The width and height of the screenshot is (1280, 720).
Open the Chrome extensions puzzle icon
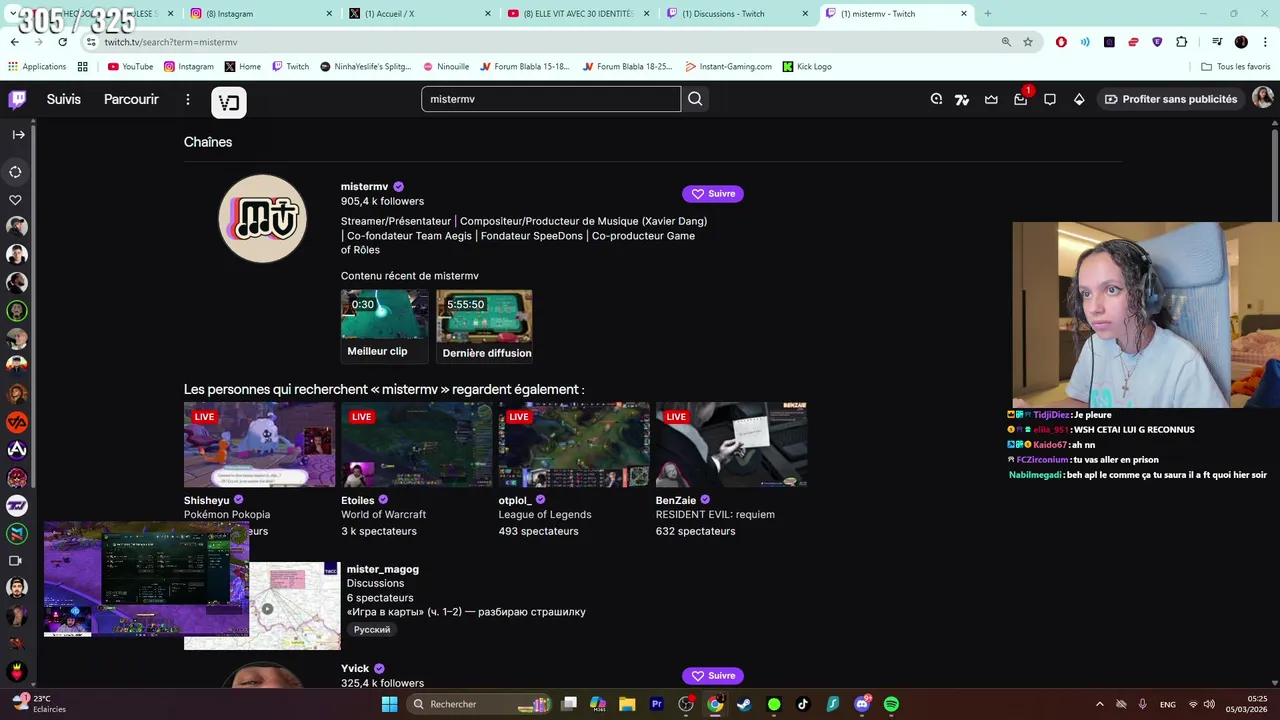1182,42
